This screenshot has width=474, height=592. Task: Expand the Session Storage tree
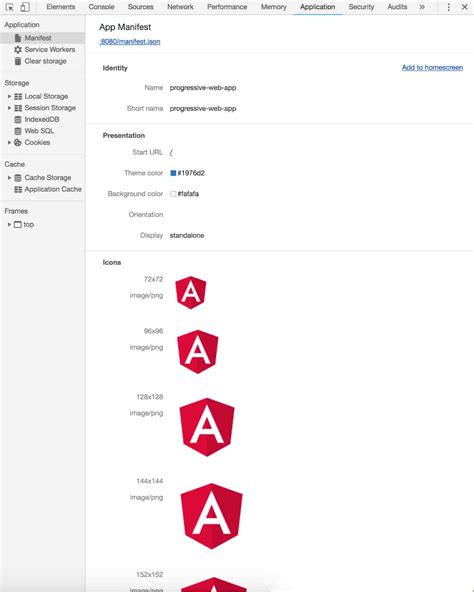click(9, 108)
